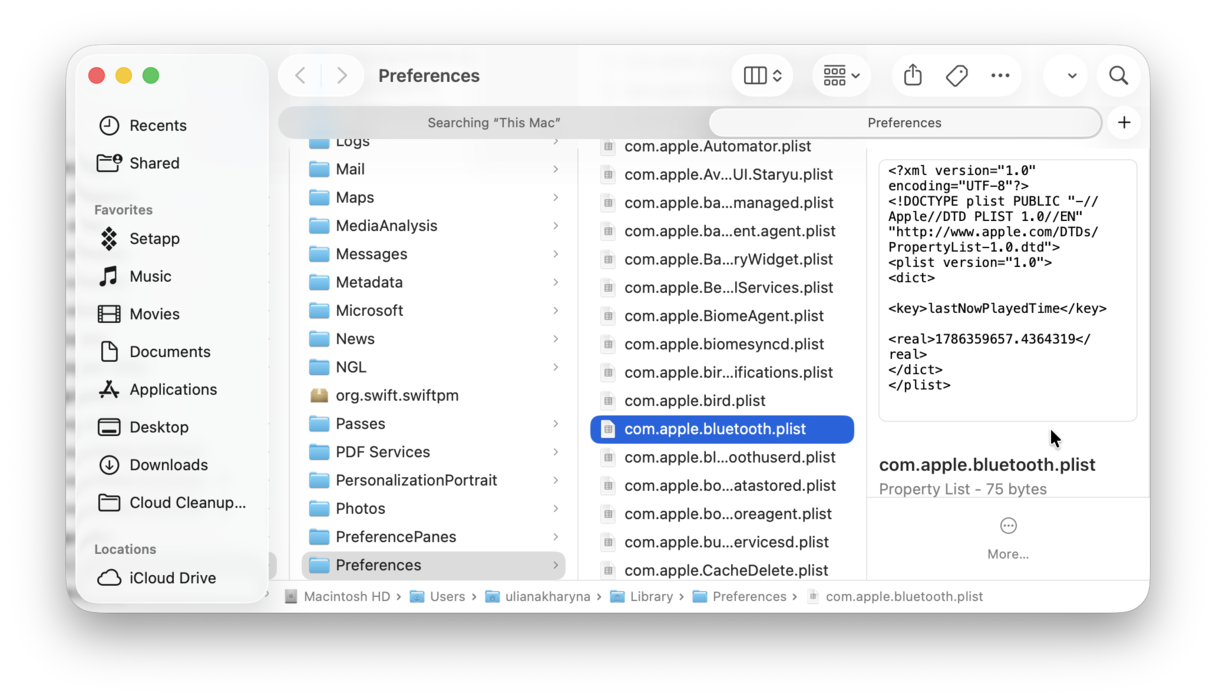Select com.apple.bo...atastored.plist file
Viewport: 1216px width, 700px height.
pos(722,485)
